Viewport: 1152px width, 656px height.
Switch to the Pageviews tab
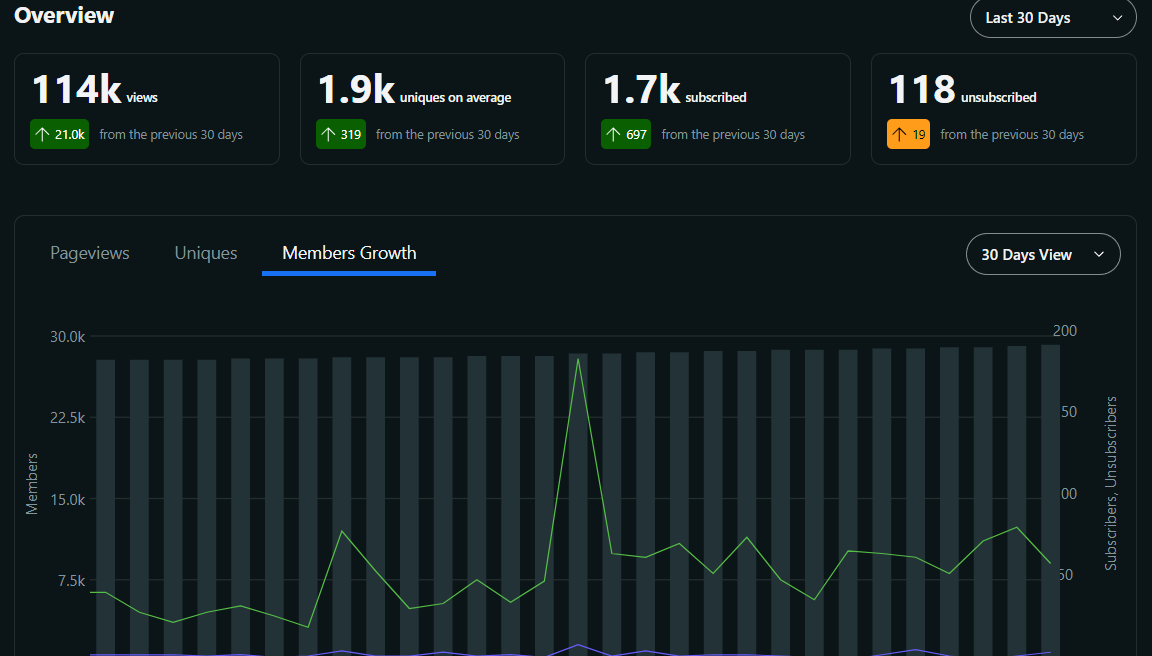click(x=90, y=253)
